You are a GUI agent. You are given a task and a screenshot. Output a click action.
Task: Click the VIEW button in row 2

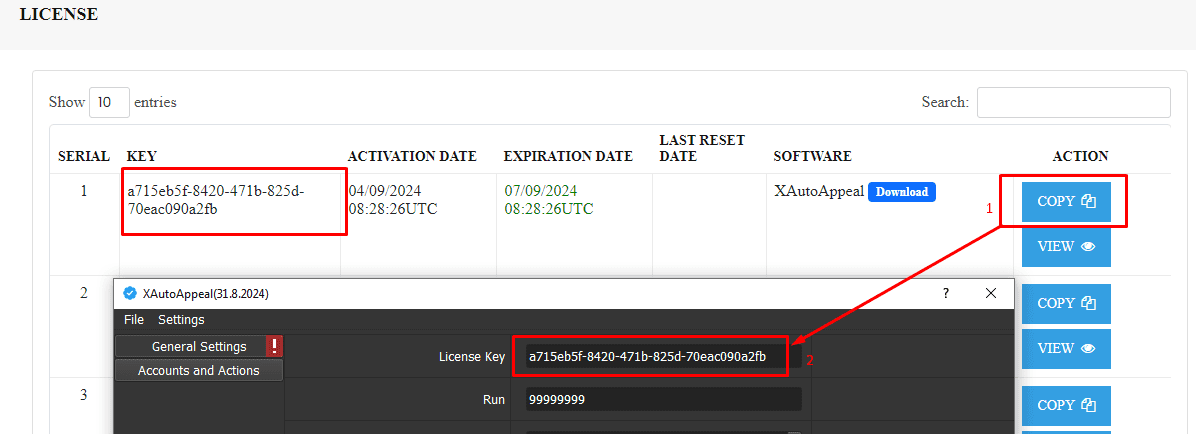(x=1066, y=349)
